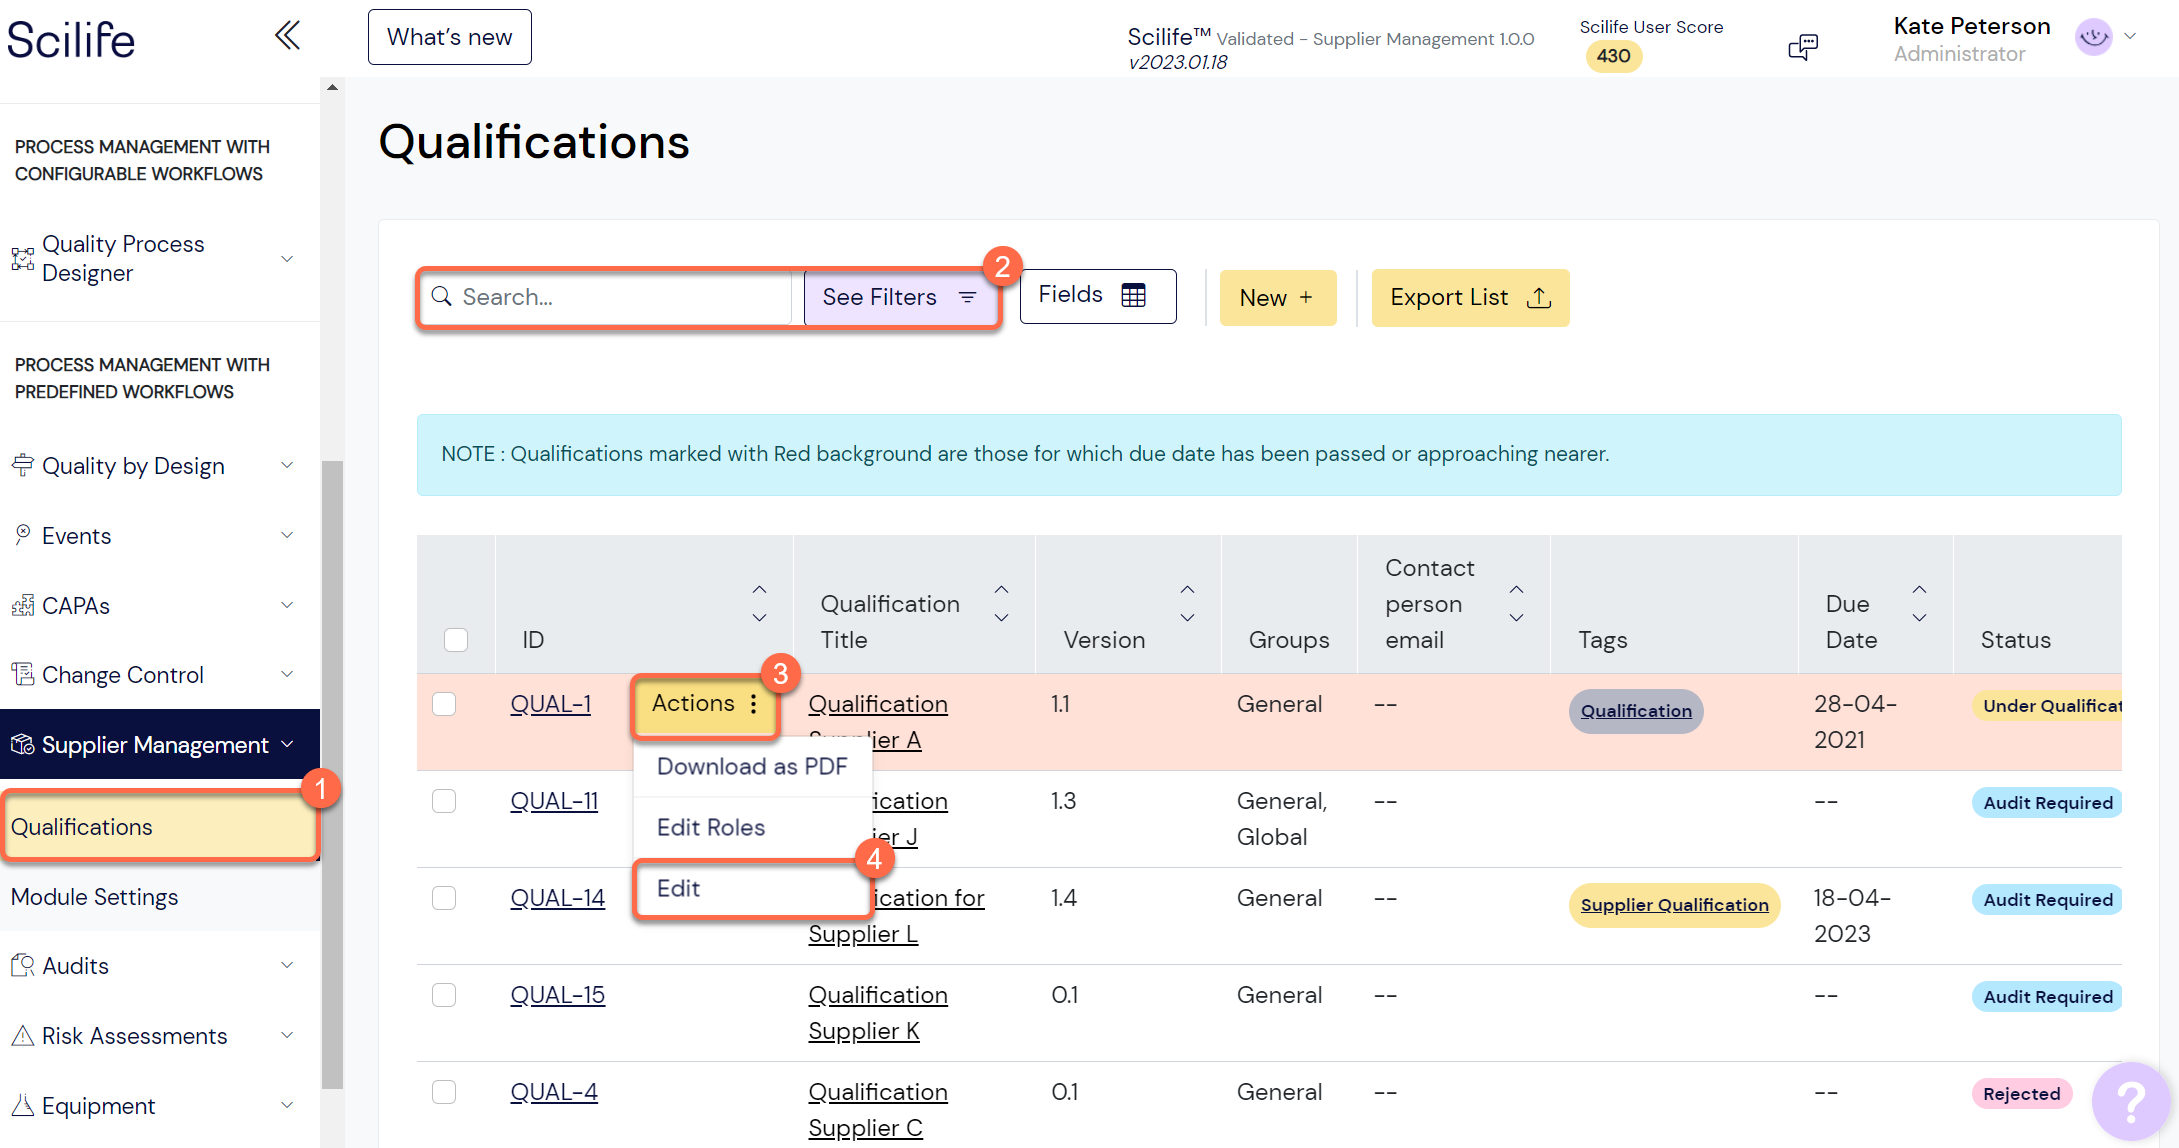This screenshot has height=1148, width=2179.
Task: Click the Export List button
Action: tap(1470, 298)
